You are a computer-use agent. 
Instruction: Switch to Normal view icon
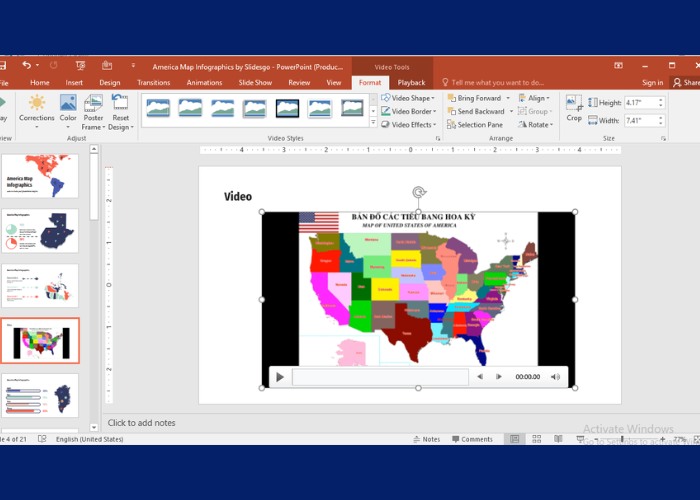coord(514,439)
